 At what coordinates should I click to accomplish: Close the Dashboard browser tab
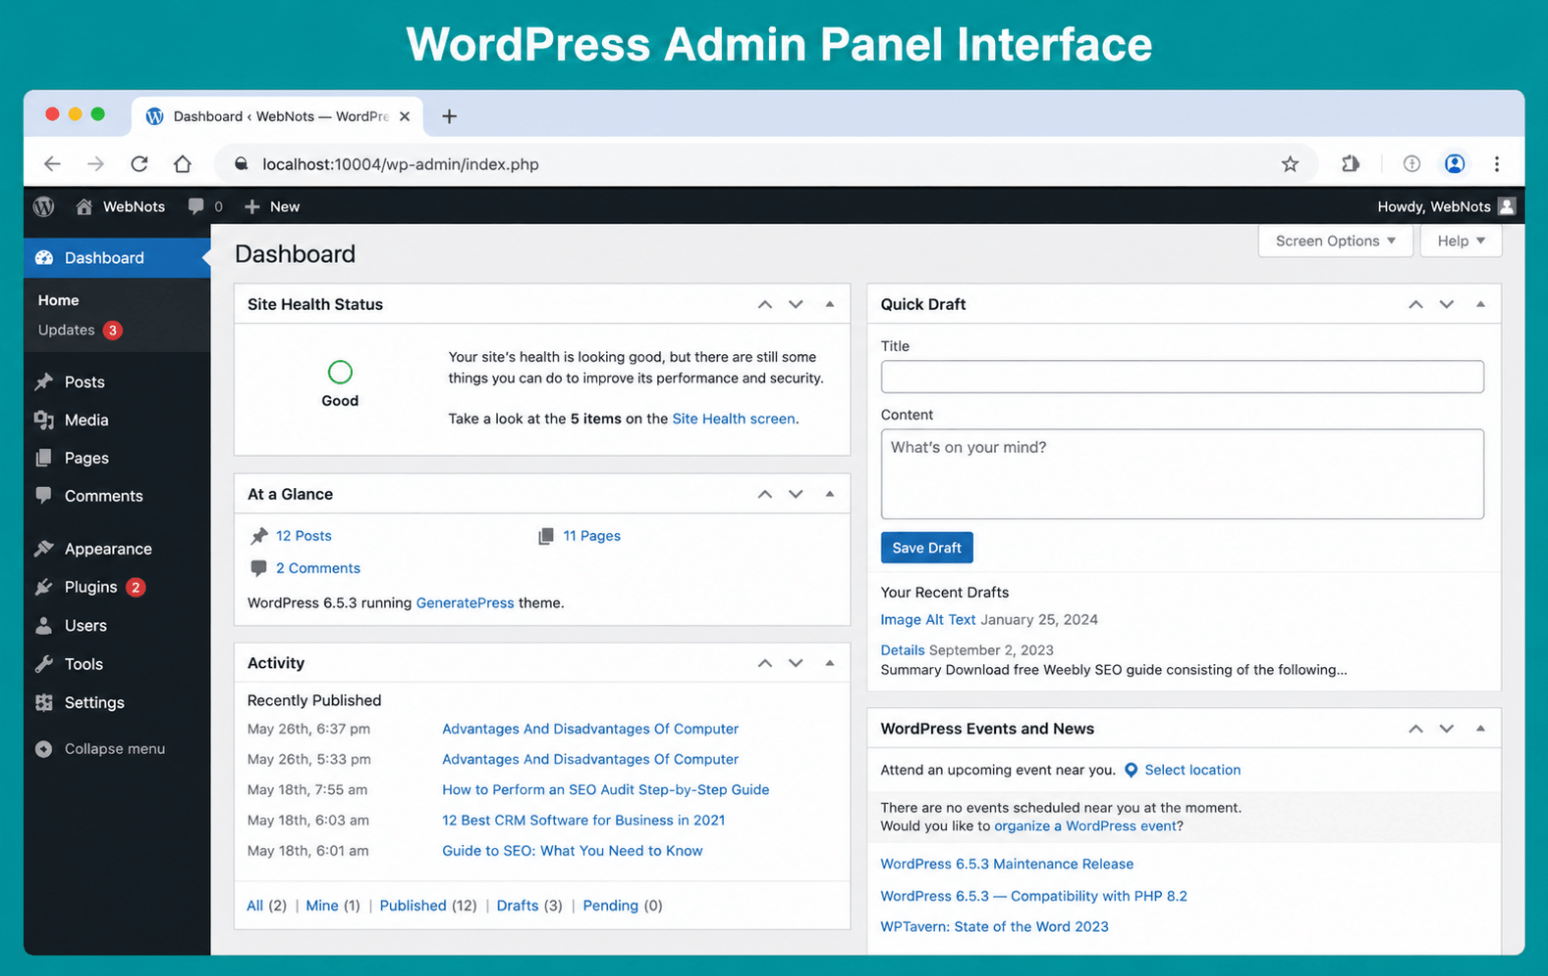404,116
